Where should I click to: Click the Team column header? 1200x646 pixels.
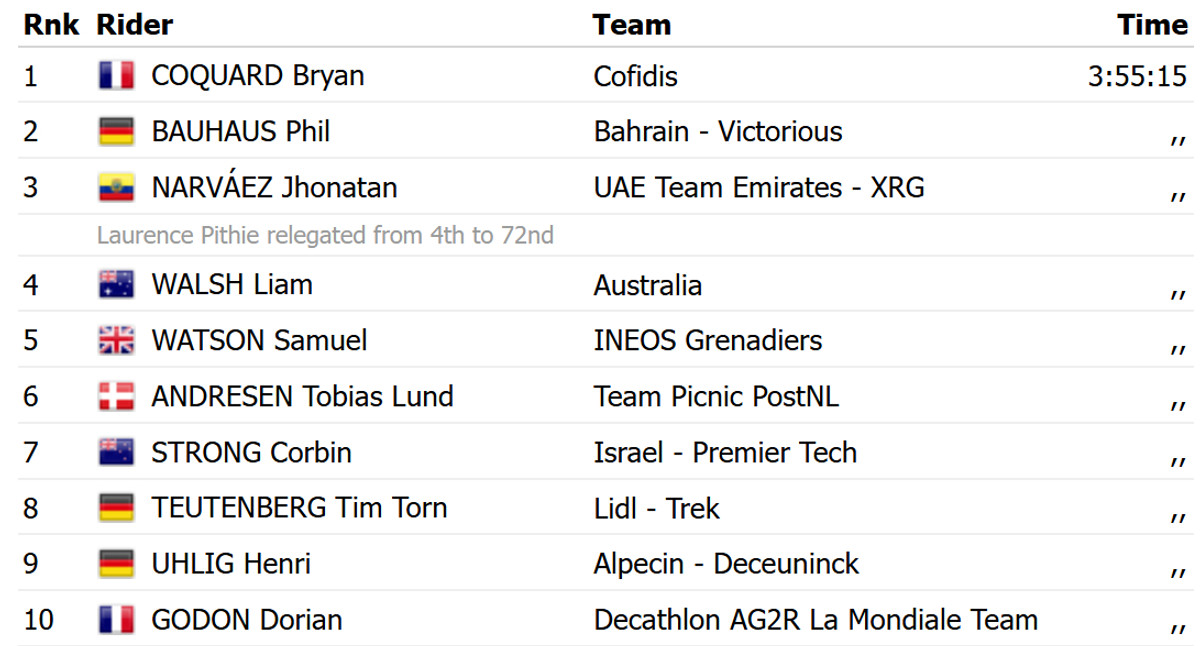631,25
